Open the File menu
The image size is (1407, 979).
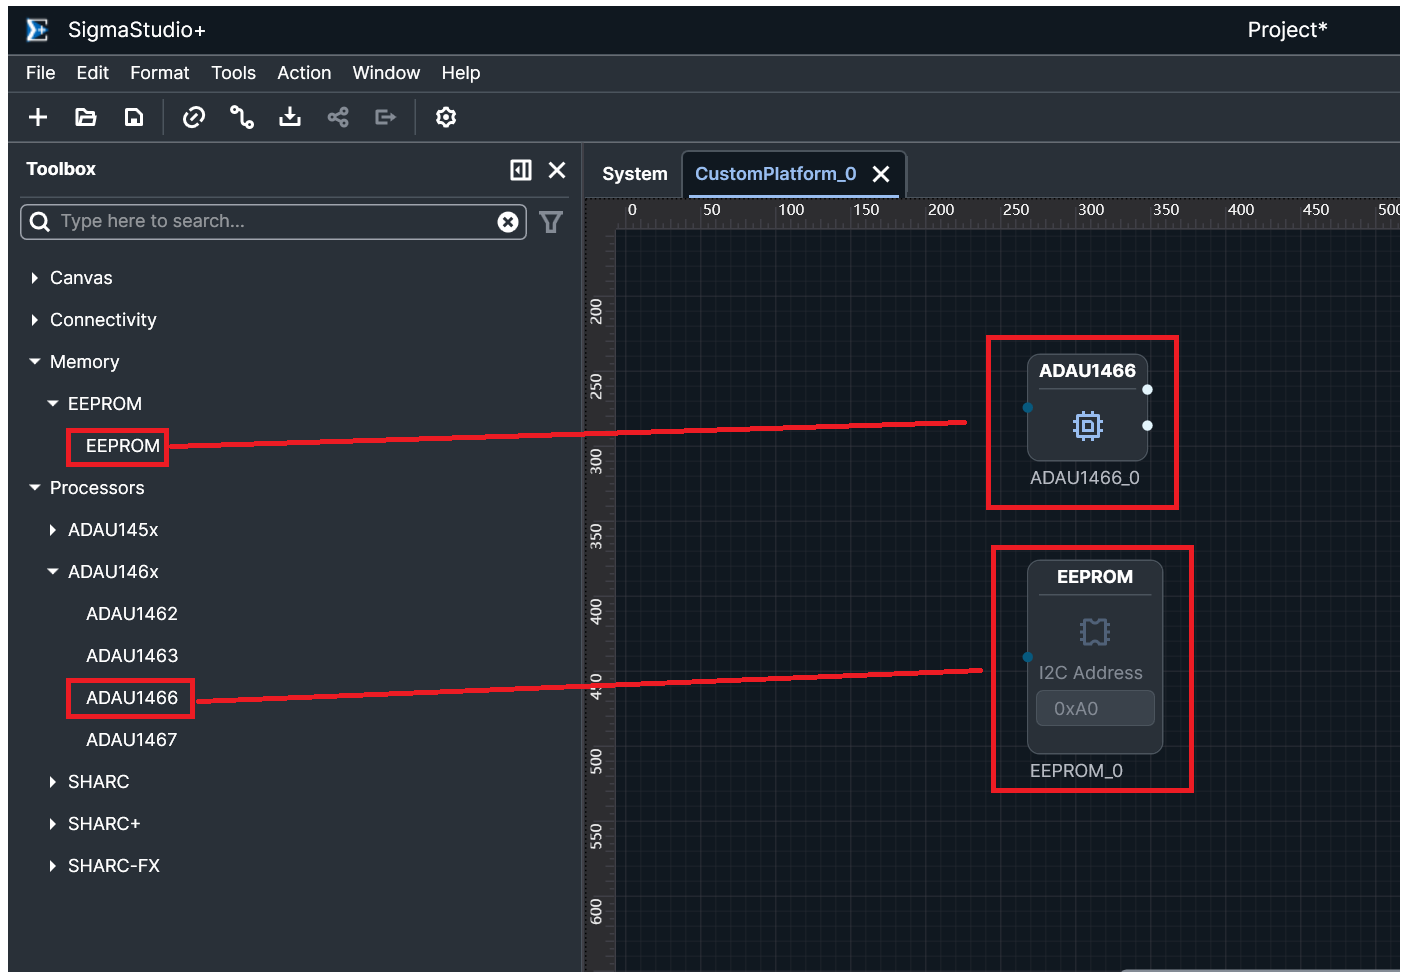41,73
